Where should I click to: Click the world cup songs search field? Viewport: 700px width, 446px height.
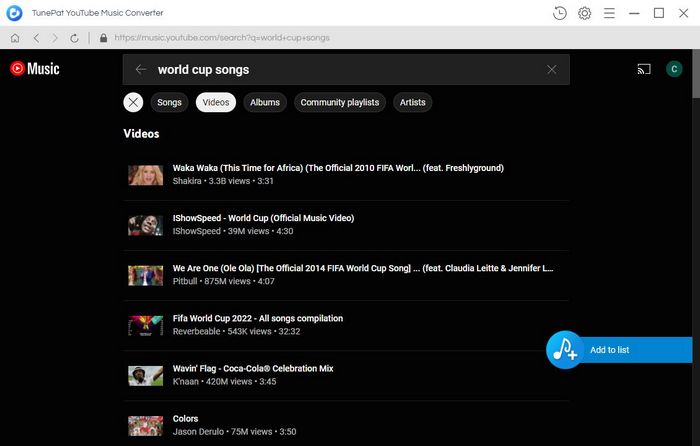tap(346, 70)
